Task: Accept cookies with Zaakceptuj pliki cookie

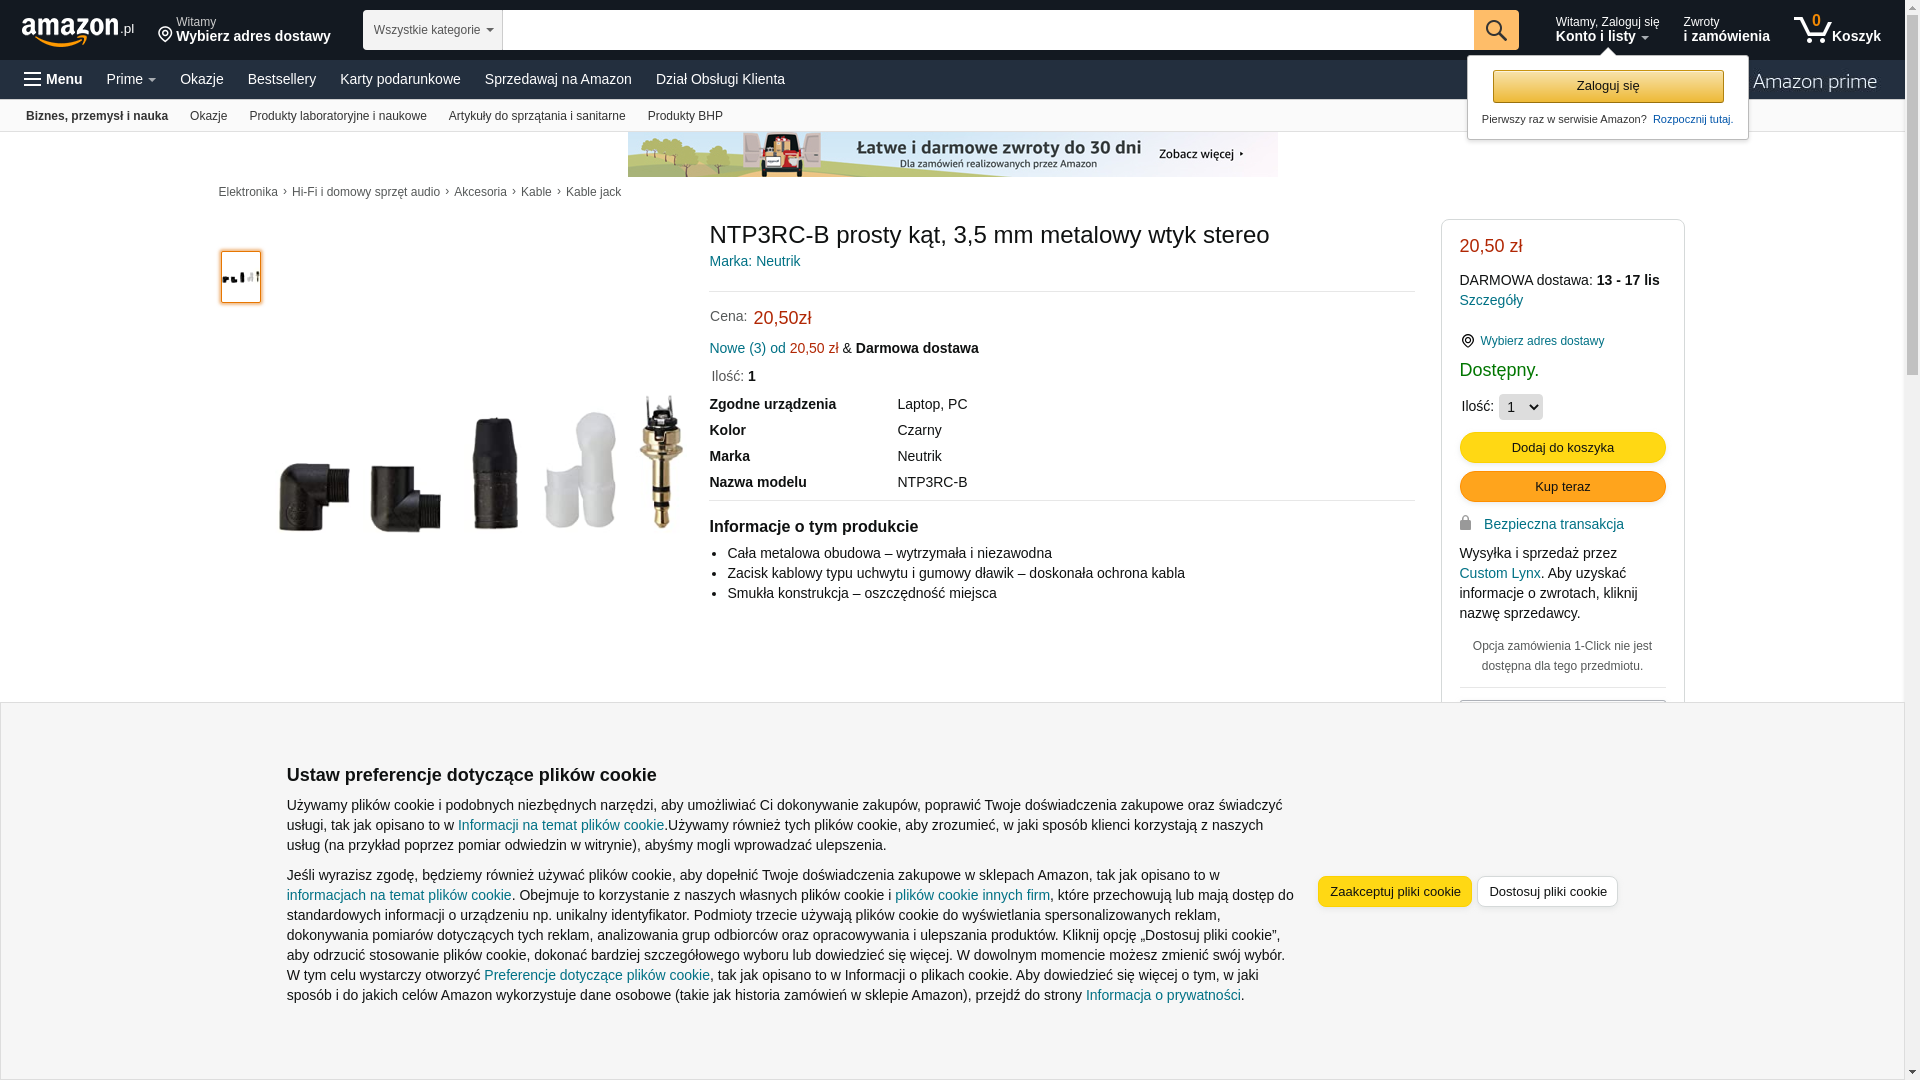Action: [1394, 891]
